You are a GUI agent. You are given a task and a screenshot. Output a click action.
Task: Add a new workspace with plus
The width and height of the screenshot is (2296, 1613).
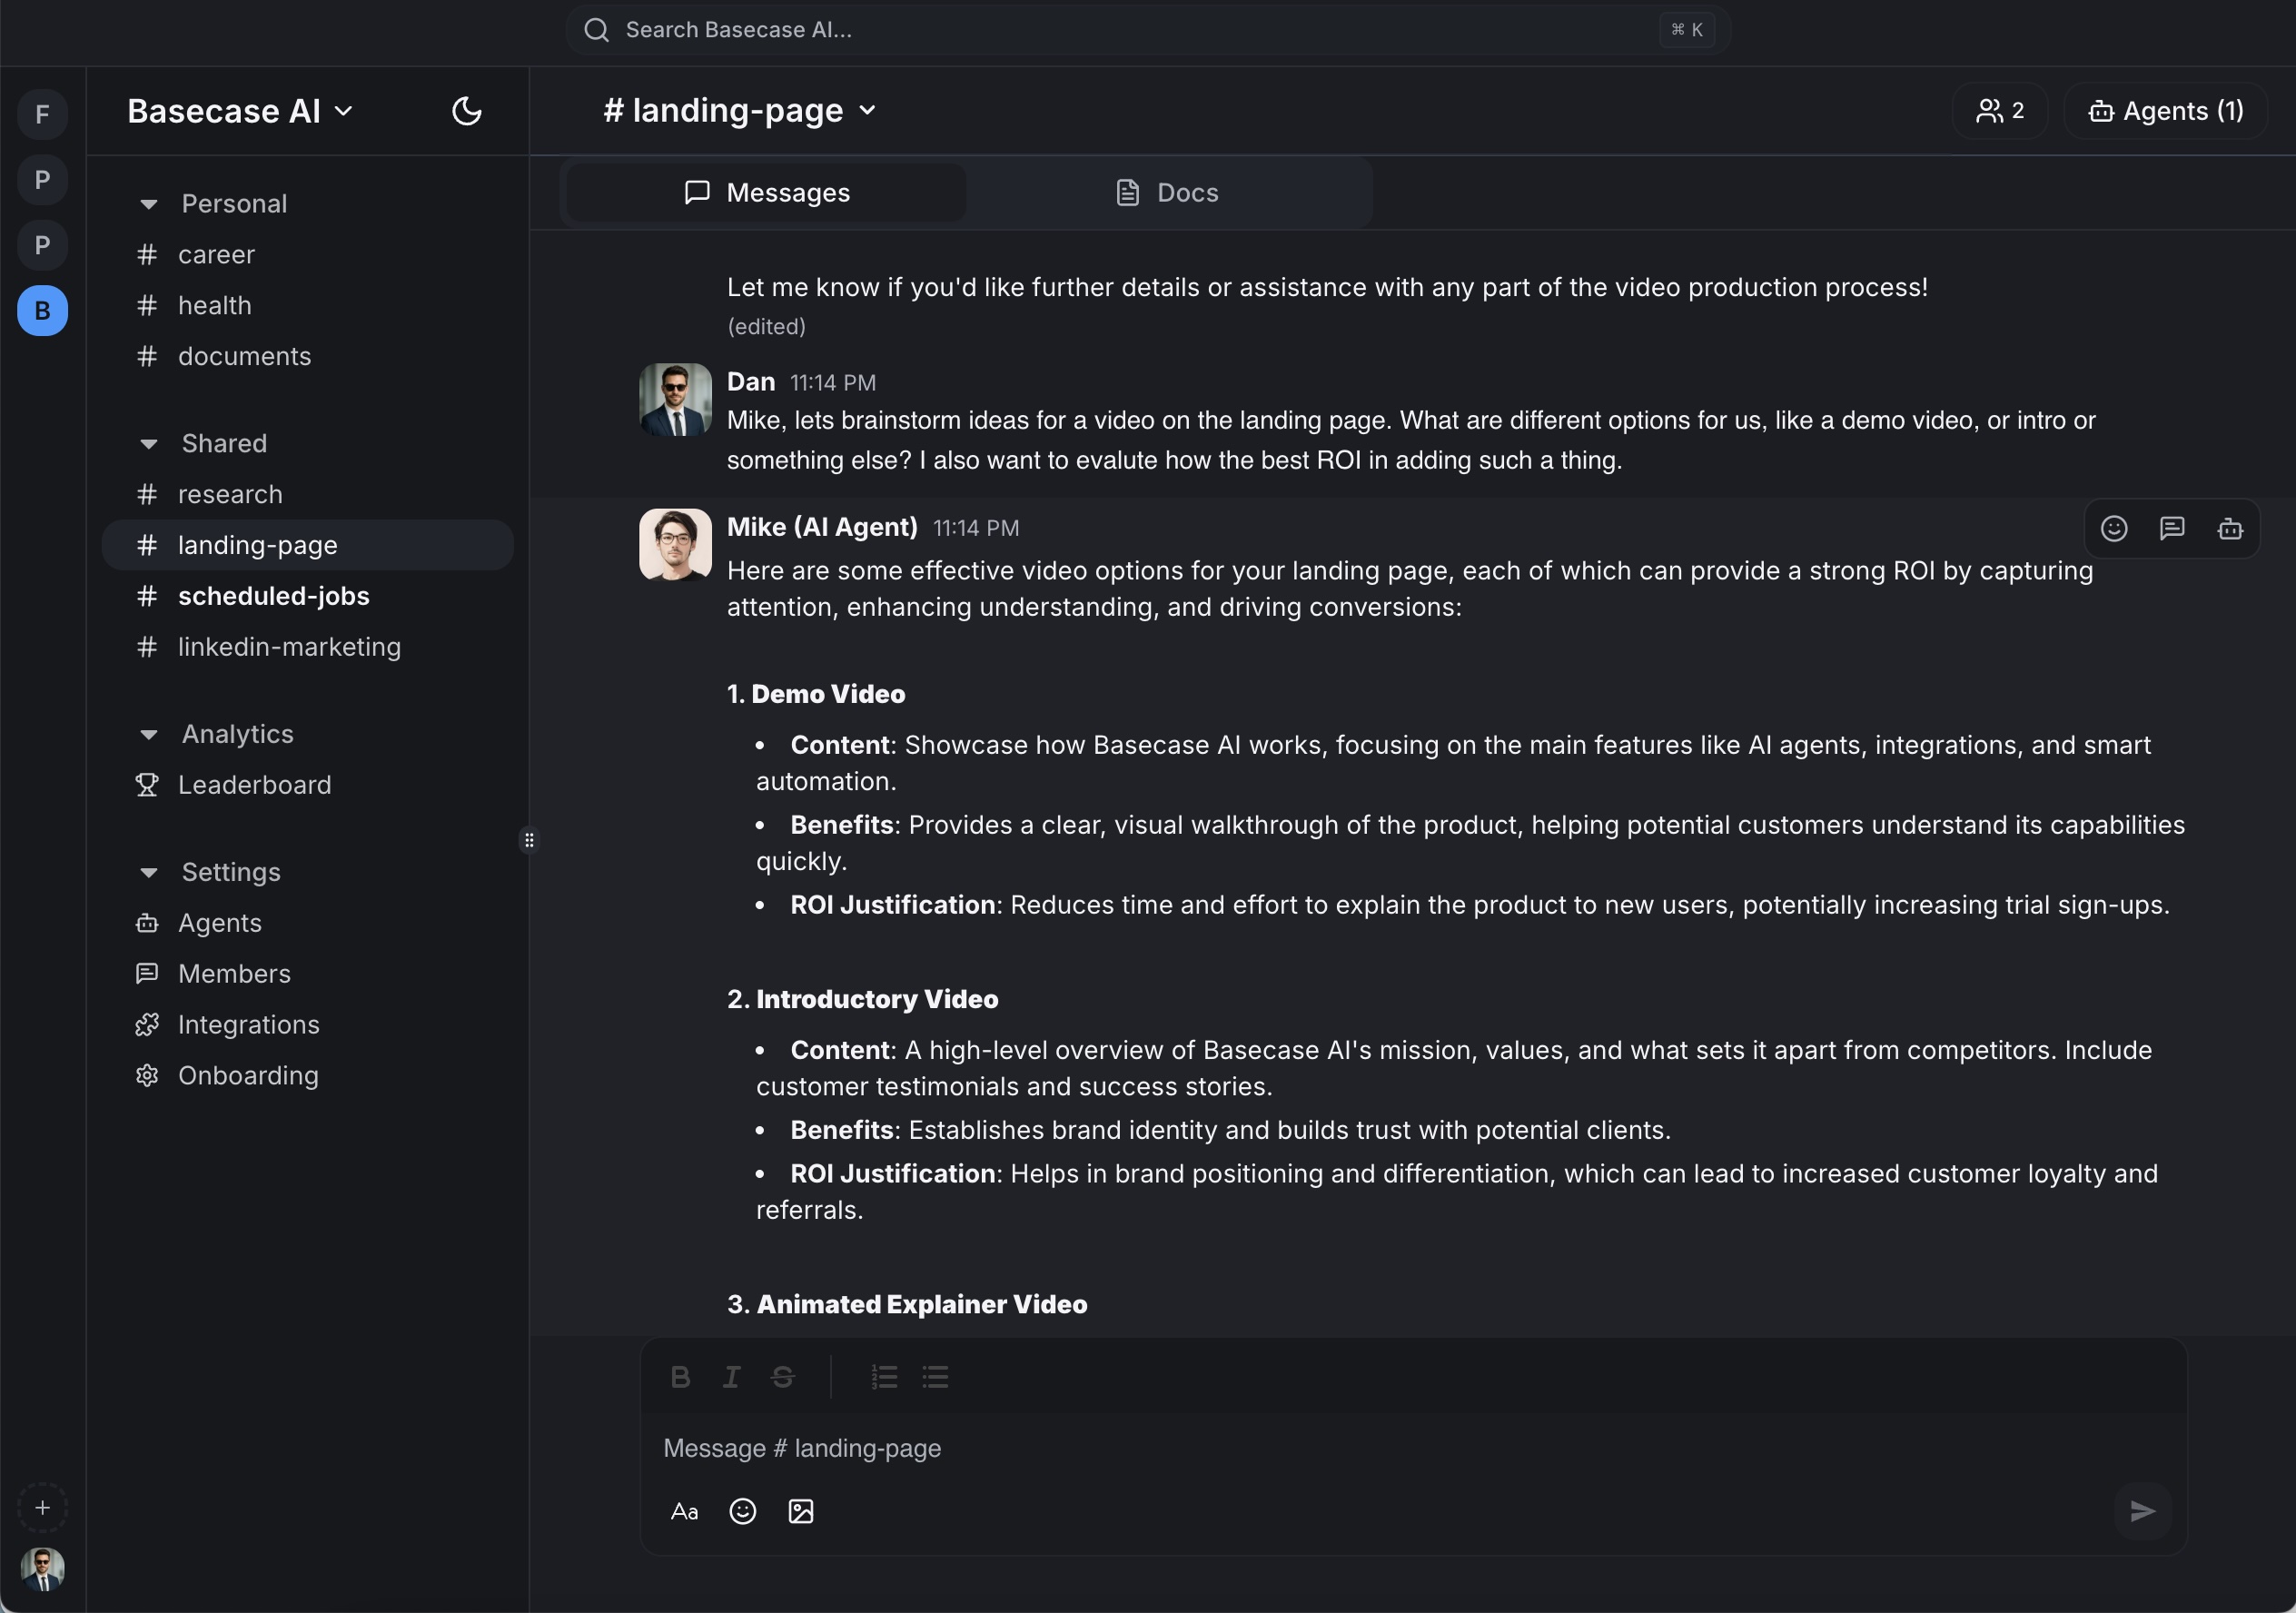(x=42, y=1508)
